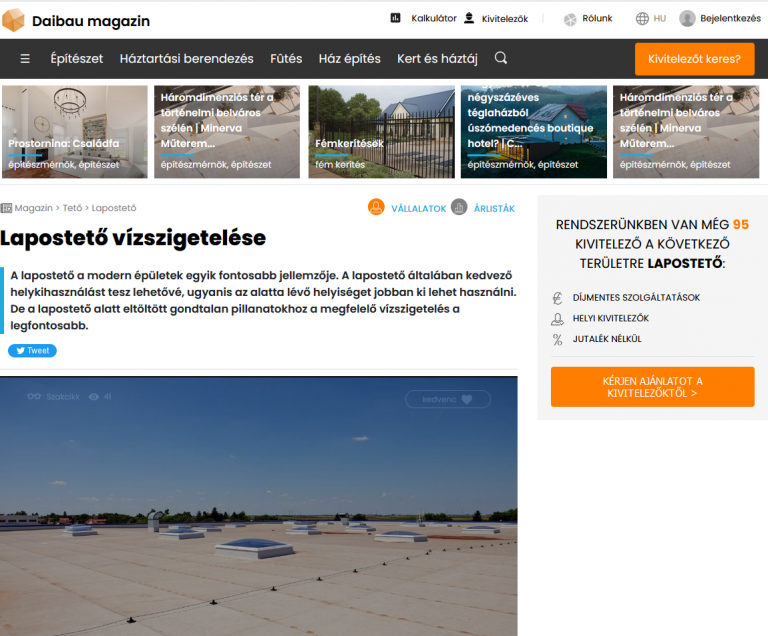Open the VÁLLALATOK link
This screenshot has width=768, height=636.
click(418, 209)
